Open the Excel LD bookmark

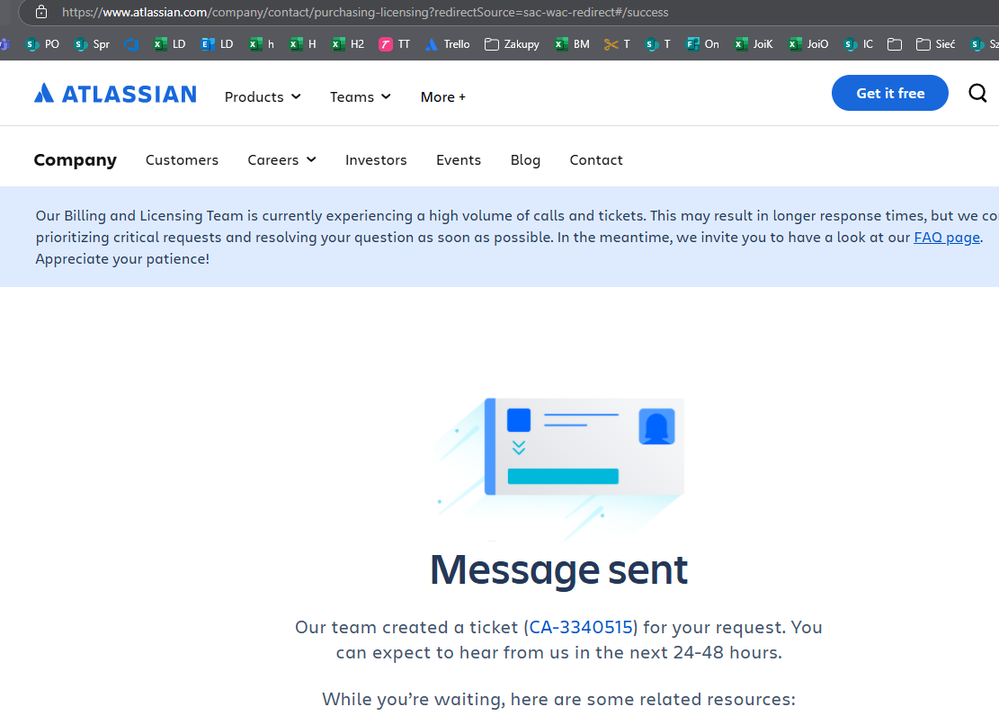[169, 44]
